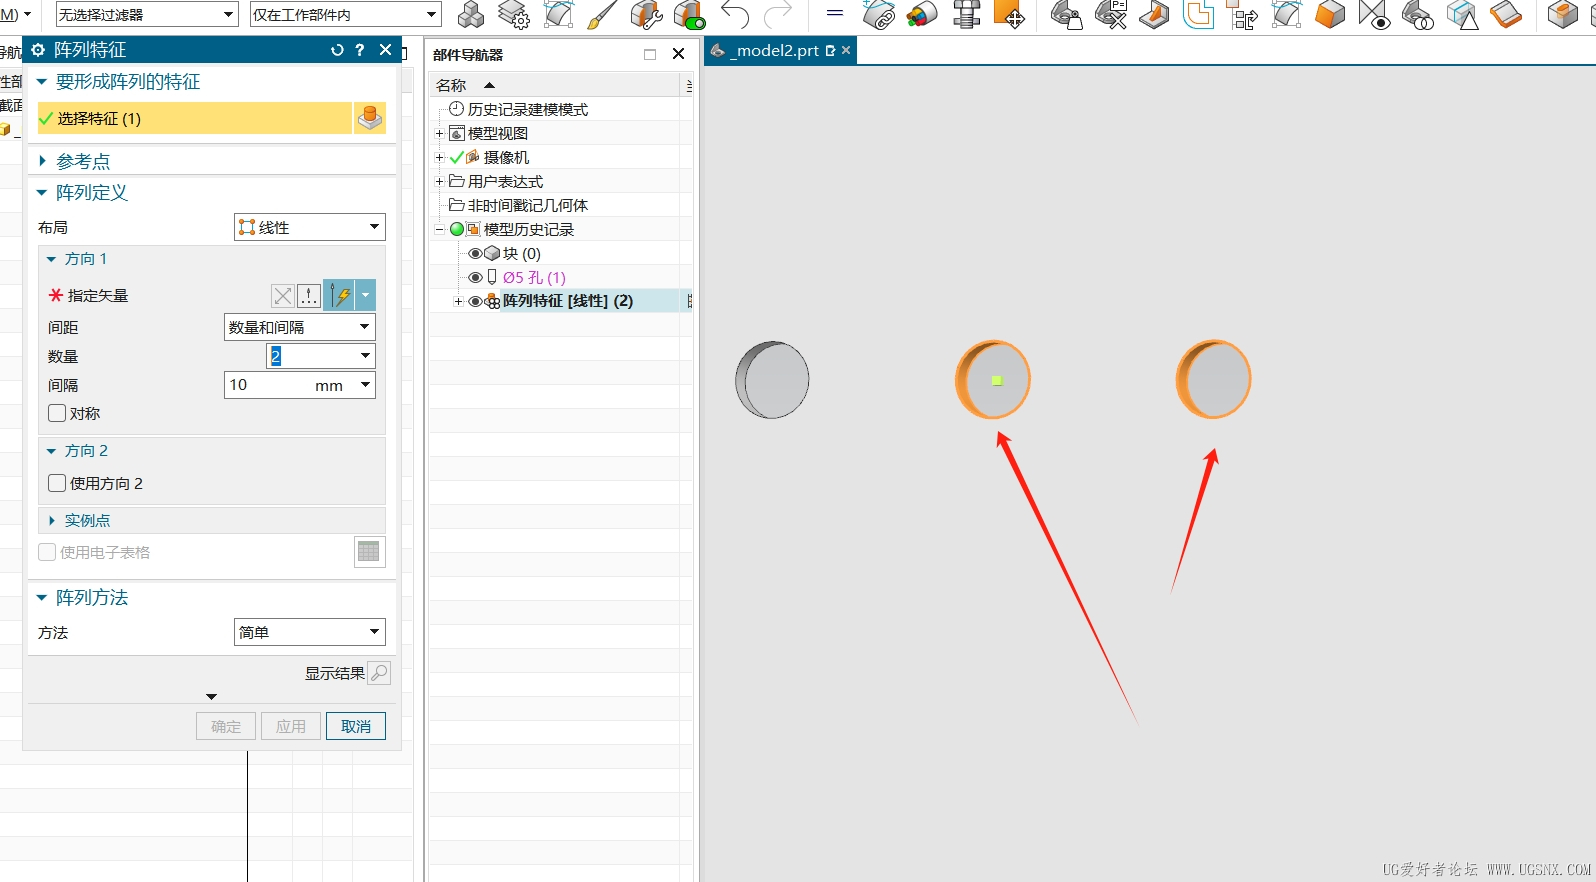Check the 使用方向 2 checkbox
Image resolution: width=1596 pixels, height=882 pixels.
[x=57, y=483]
